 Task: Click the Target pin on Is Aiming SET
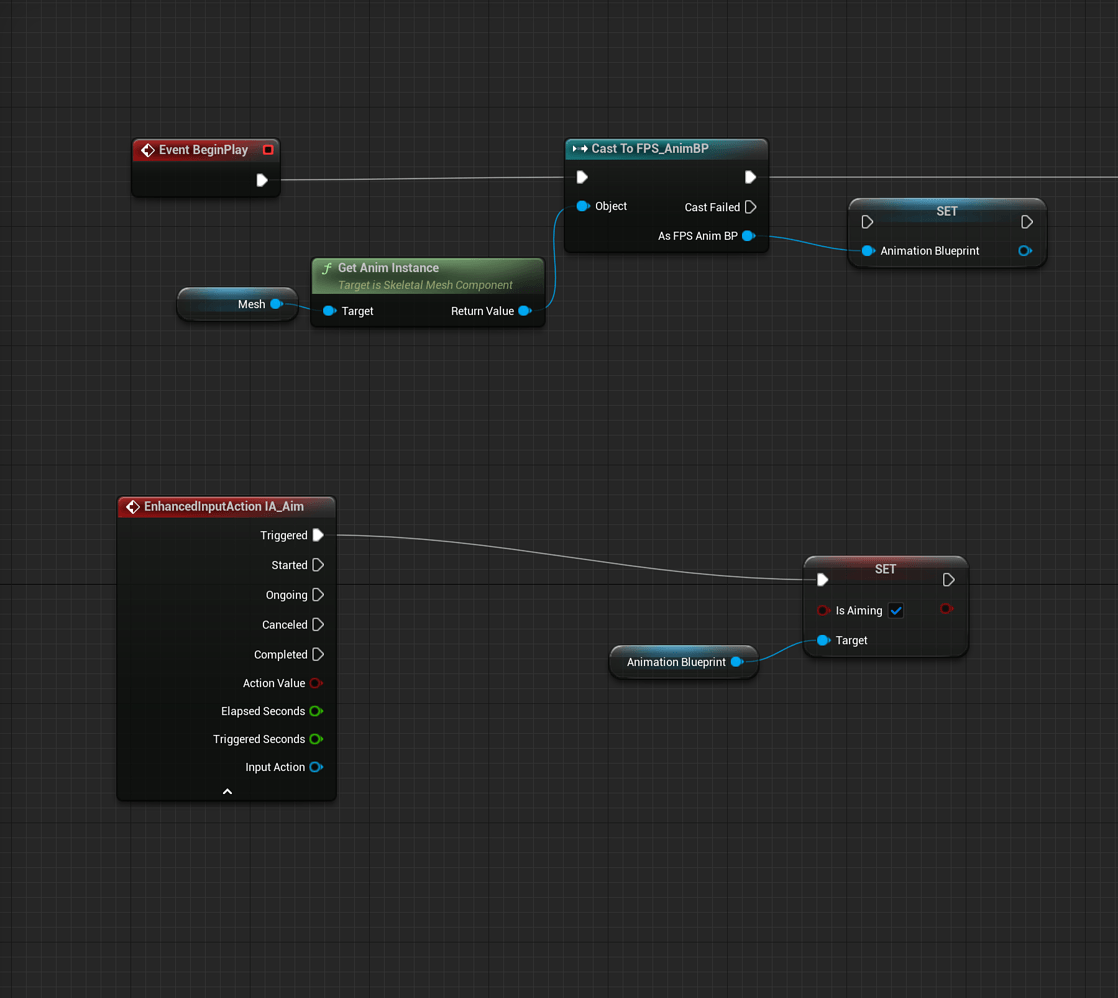pyautogui.click(x=823, y=640)
